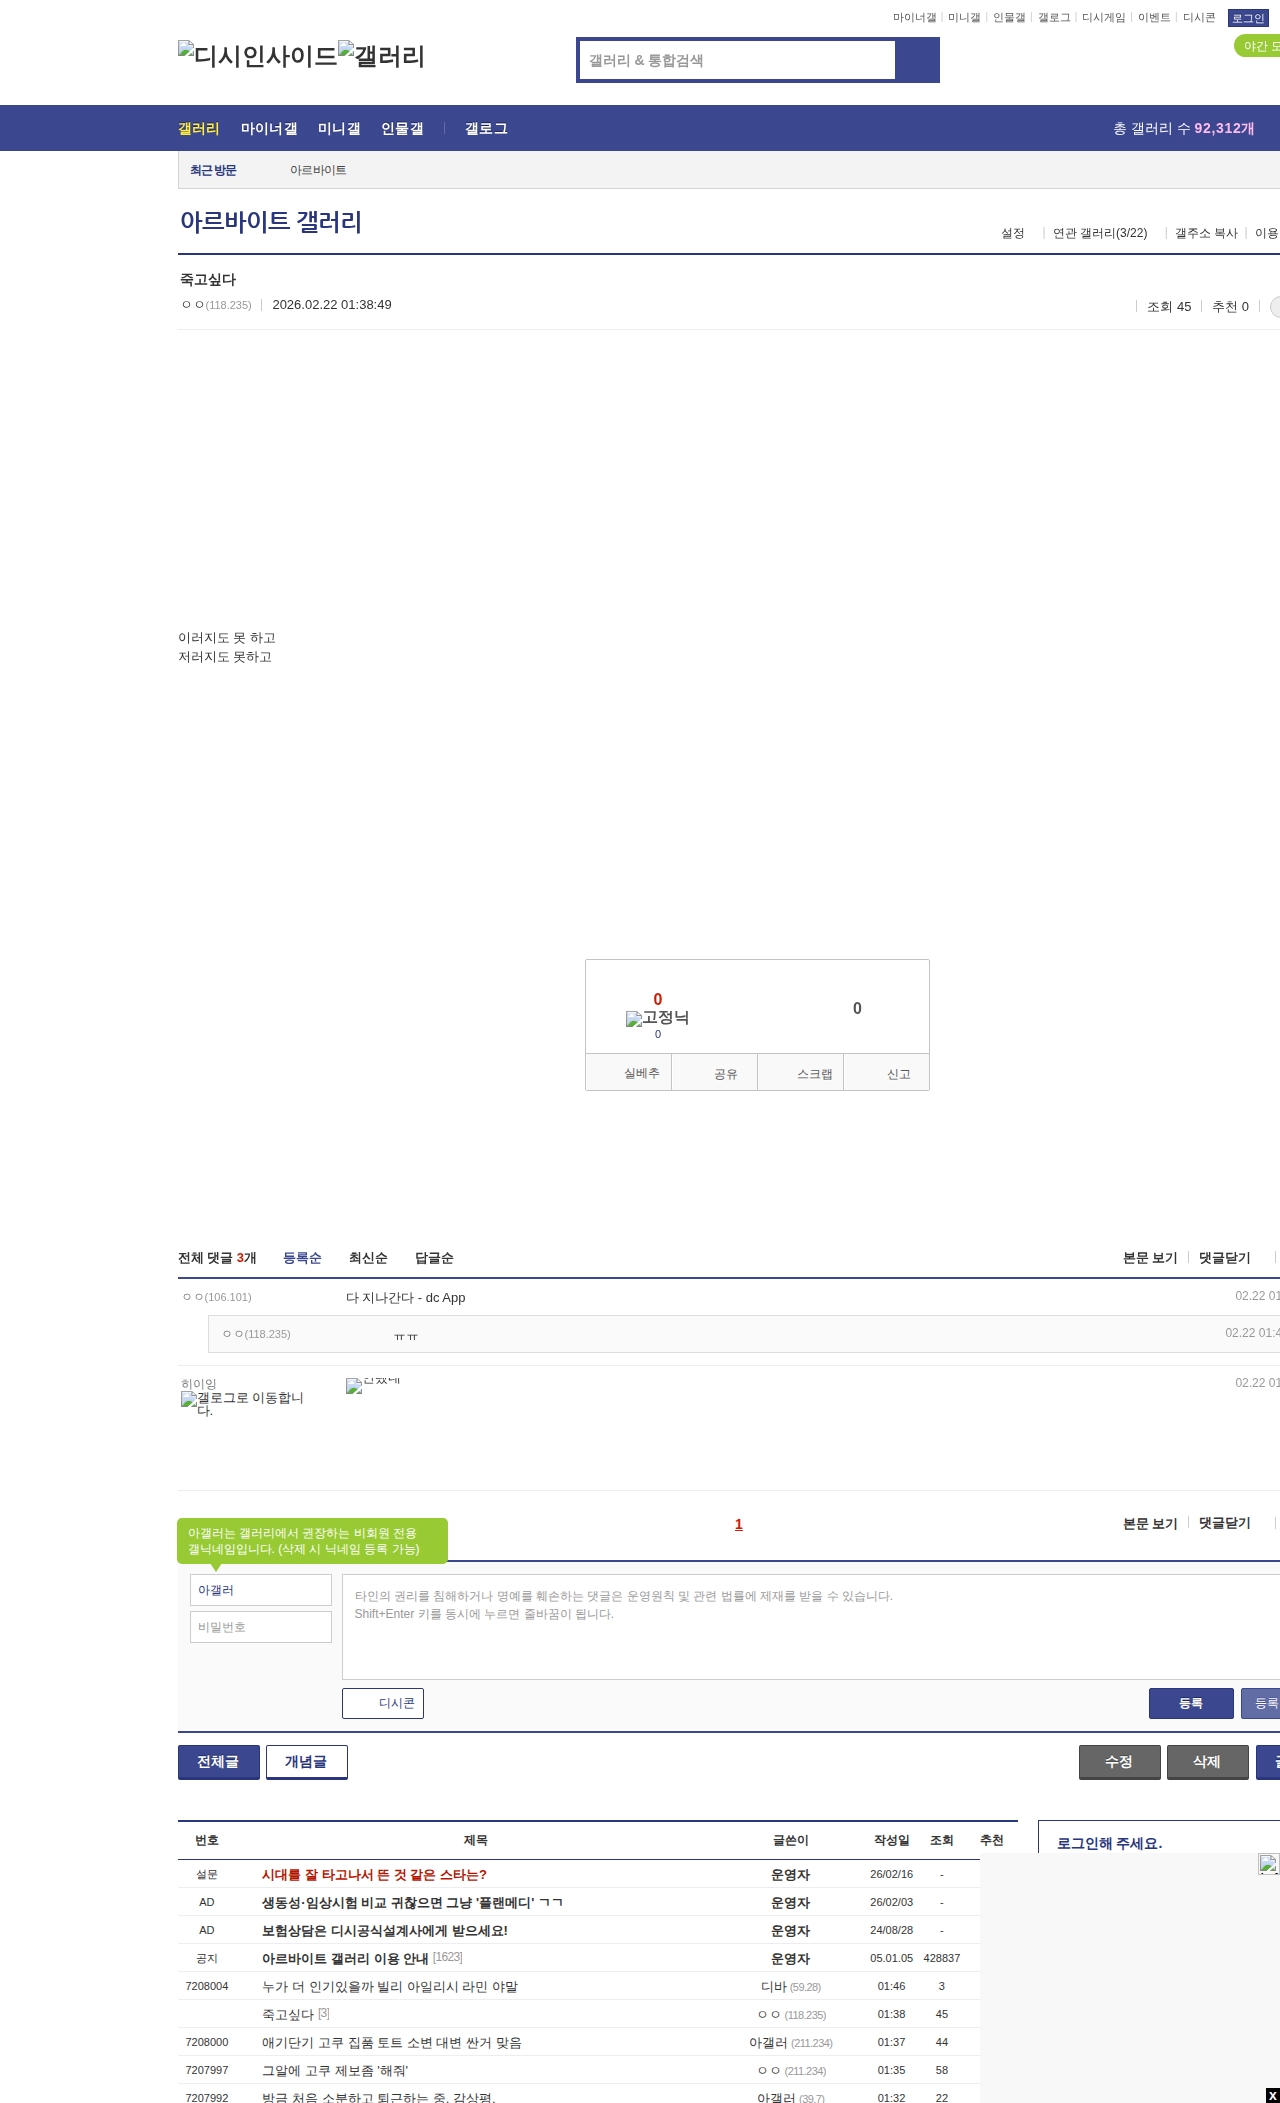This screenshot has width=1280, height=2103.
Task: Open 마이너갤 in the top utility links
Action: coord(914,18)
